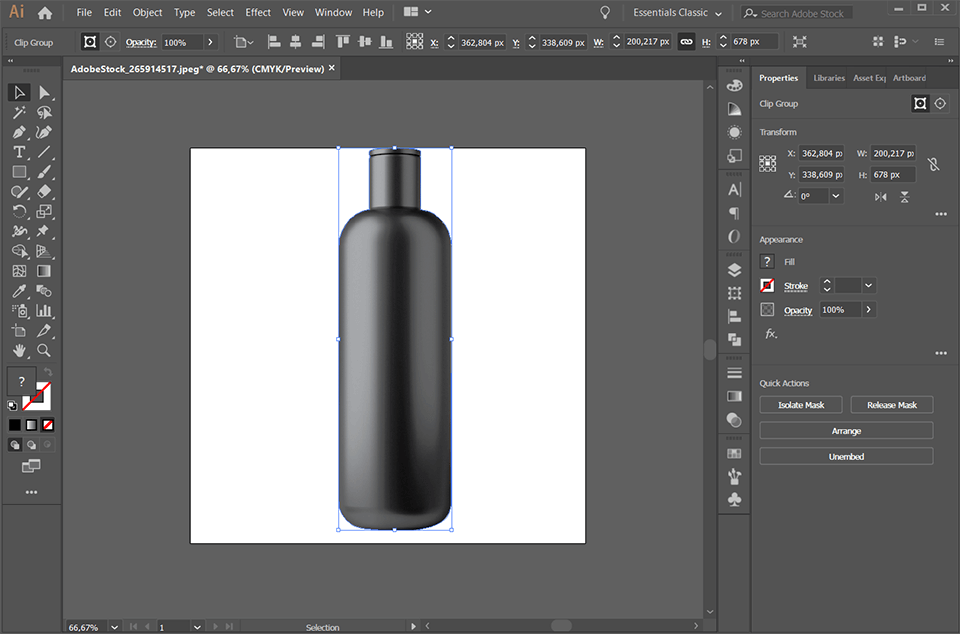This screenshot has height=634, width=960.
Task: Click the Stroke color swatch in Appearance
Action: tap(766, 285)
